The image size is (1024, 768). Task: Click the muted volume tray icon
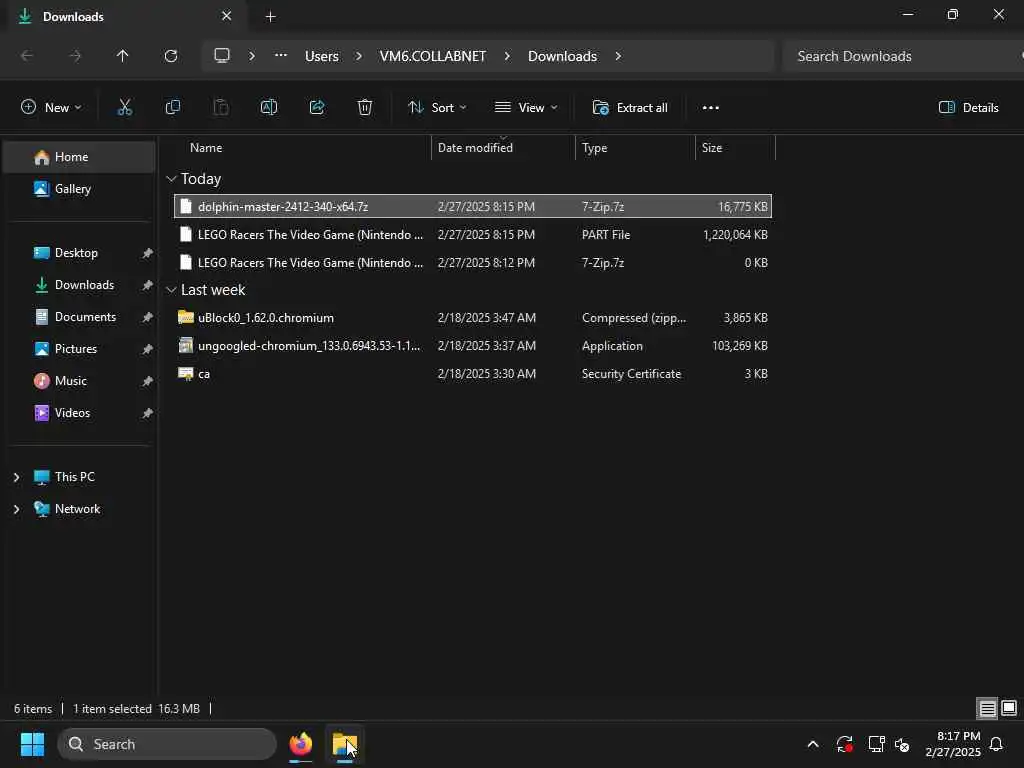tap(903, 744)
